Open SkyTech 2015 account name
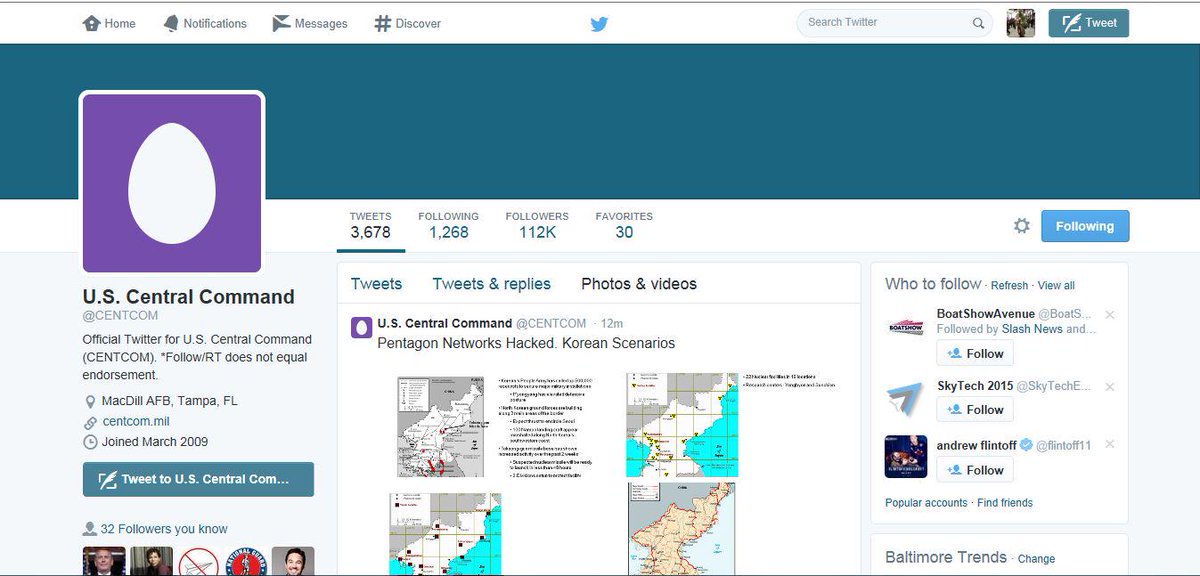1200x576 pixels. click(975, 386)
